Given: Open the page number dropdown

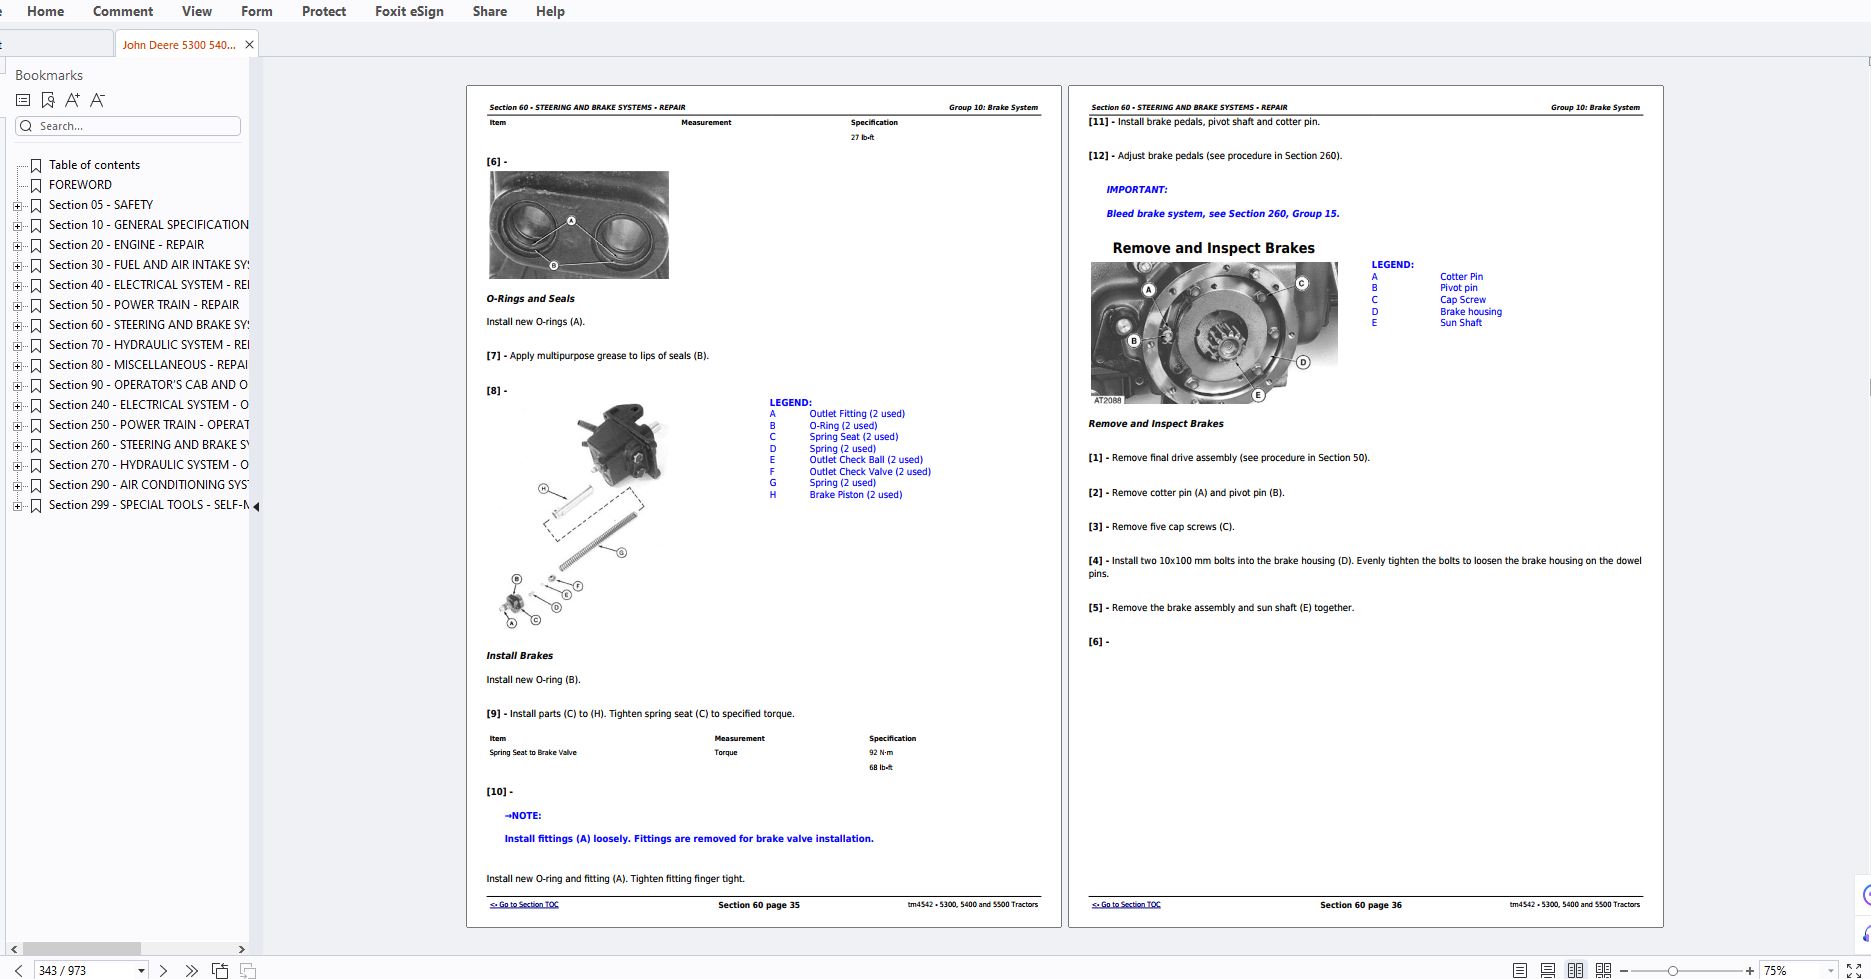Looking at the screenshot, I should click(141, 970).
